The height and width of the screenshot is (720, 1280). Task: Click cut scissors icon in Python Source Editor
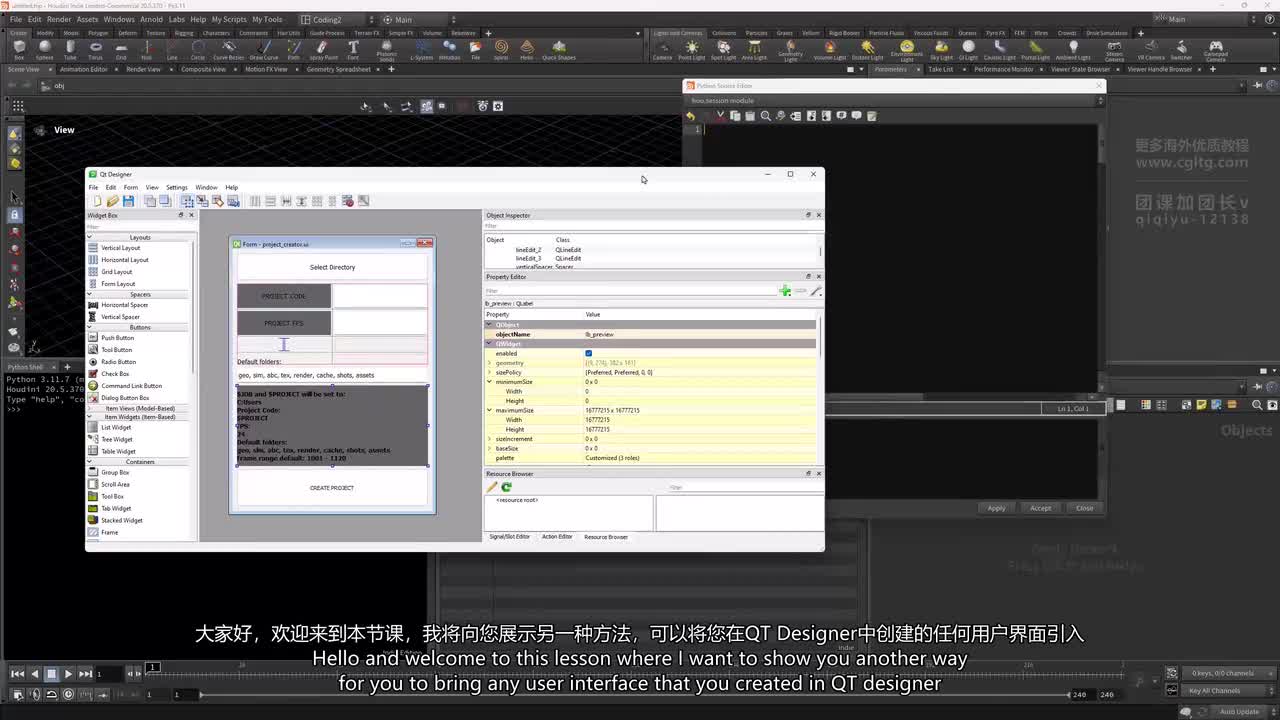(720, 116)
